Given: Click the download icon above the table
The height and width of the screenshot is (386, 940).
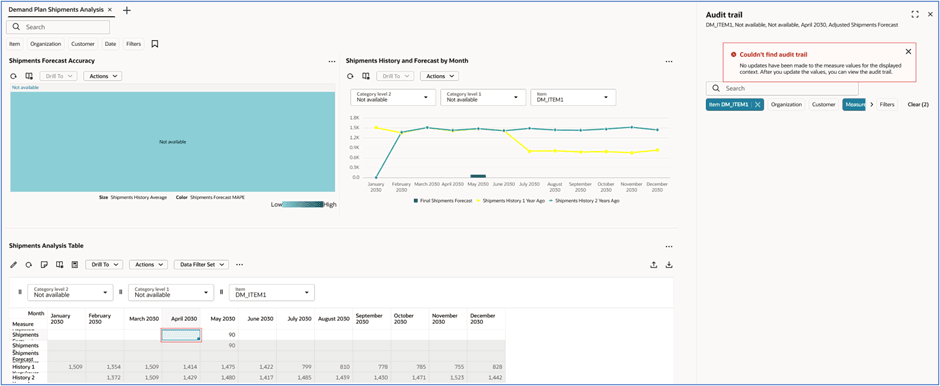Looking at the screenshot, I should 670,264.
